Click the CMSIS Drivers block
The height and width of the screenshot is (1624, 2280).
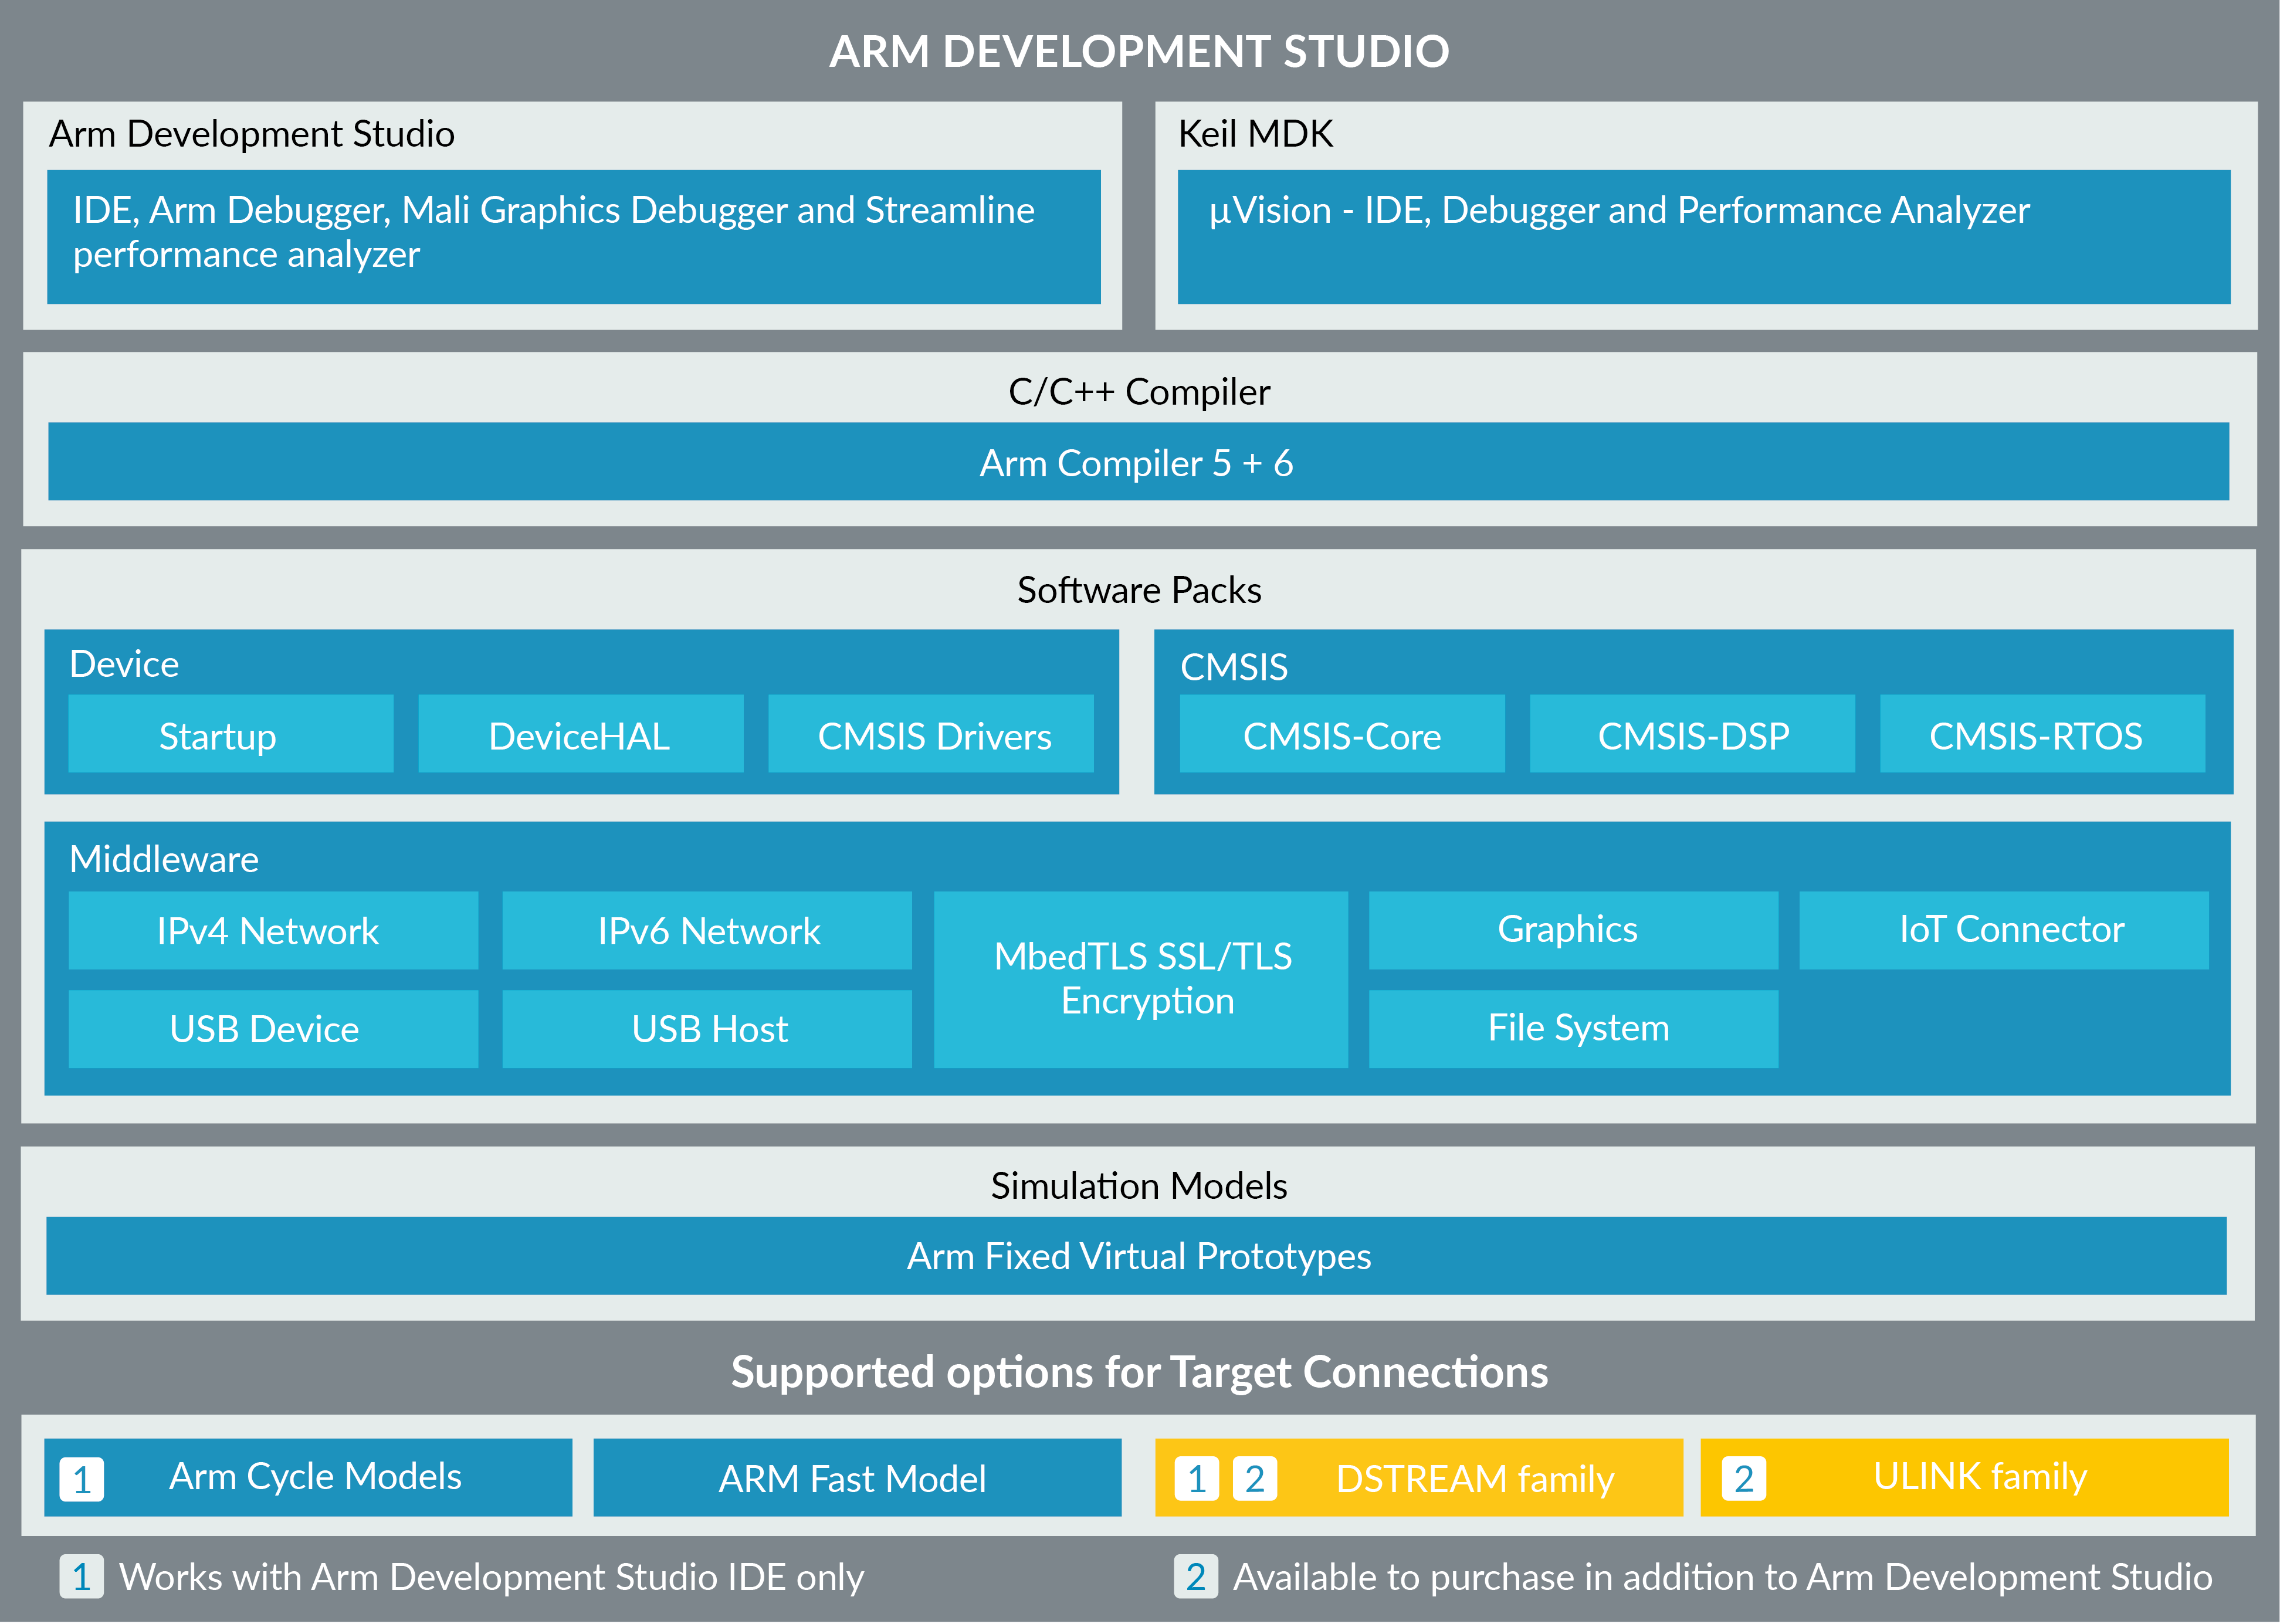click(x=930, y=734)
